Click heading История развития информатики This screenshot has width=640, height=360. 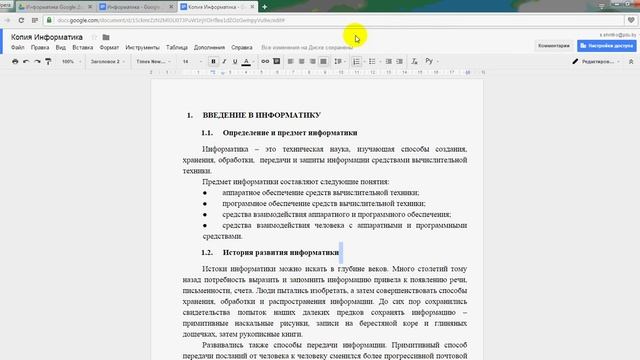281,253
